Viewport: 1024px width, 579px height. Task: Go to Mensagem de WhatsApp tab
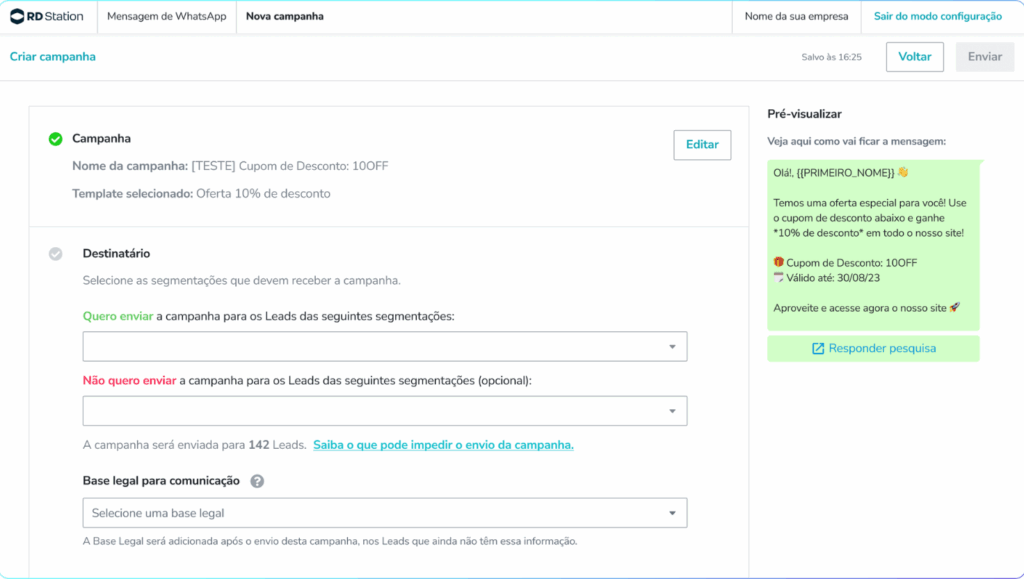click(x=166, y=16)
